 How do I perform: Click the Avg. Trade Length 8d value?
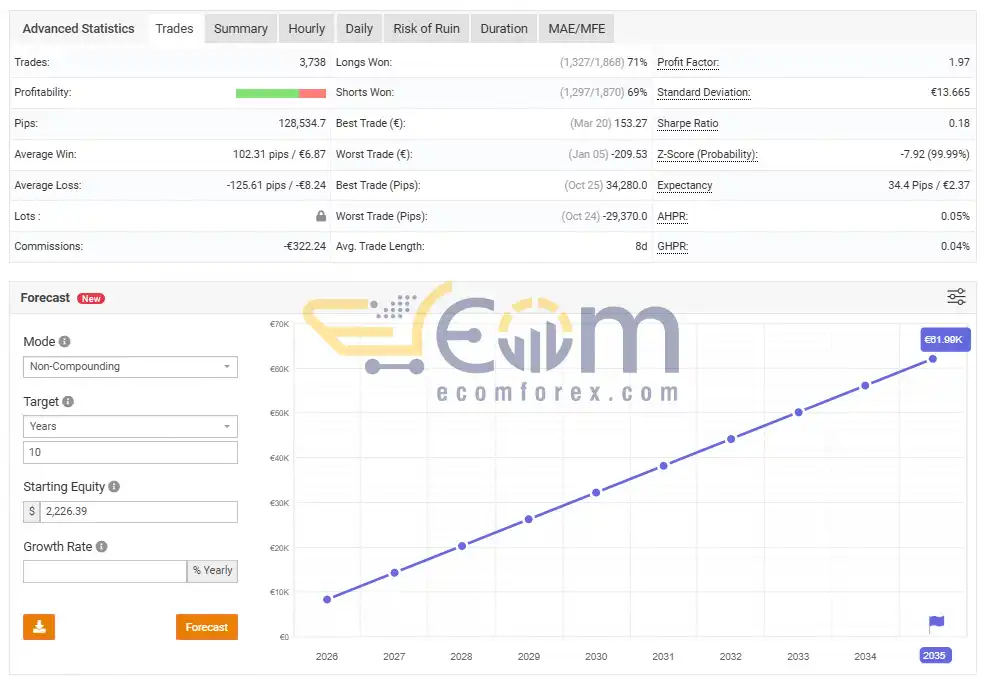click(641, 246)
